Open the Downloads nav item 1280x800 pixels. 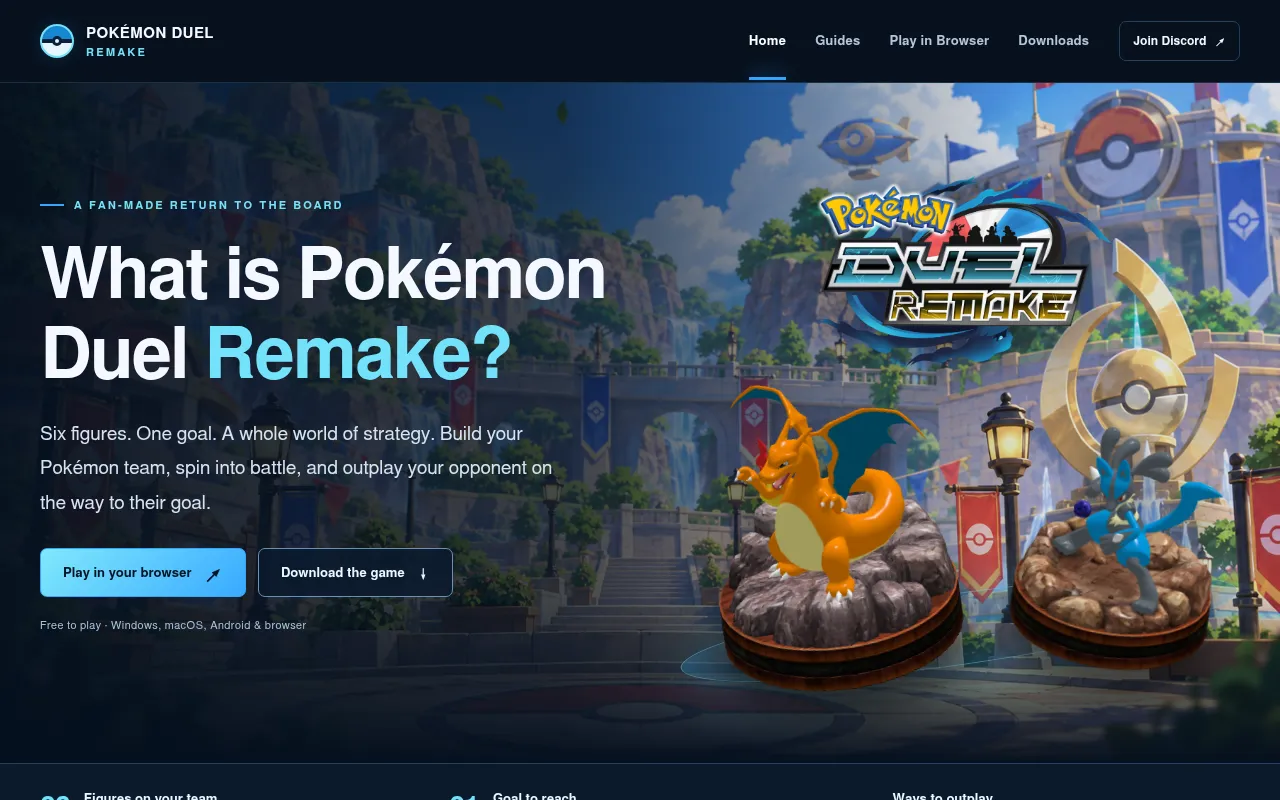click(1053, 41)
